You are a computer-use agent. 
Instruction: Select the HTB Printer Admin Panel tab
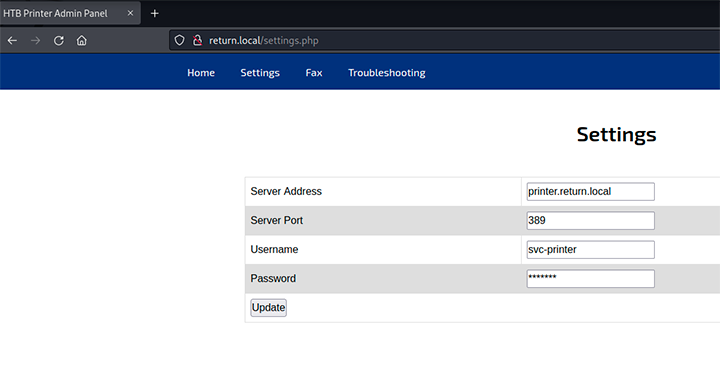(x=70, y=13)
